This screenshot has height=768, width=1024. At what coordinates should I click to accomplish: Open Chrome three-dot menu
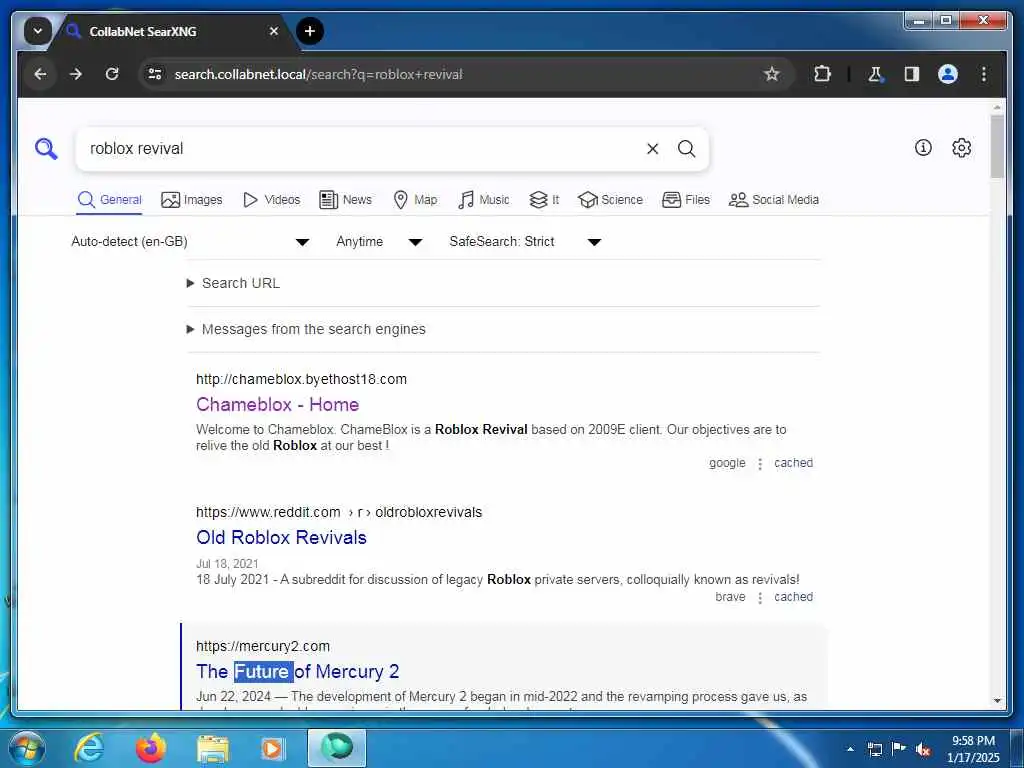pyautogui.click(x=984, y=74)
